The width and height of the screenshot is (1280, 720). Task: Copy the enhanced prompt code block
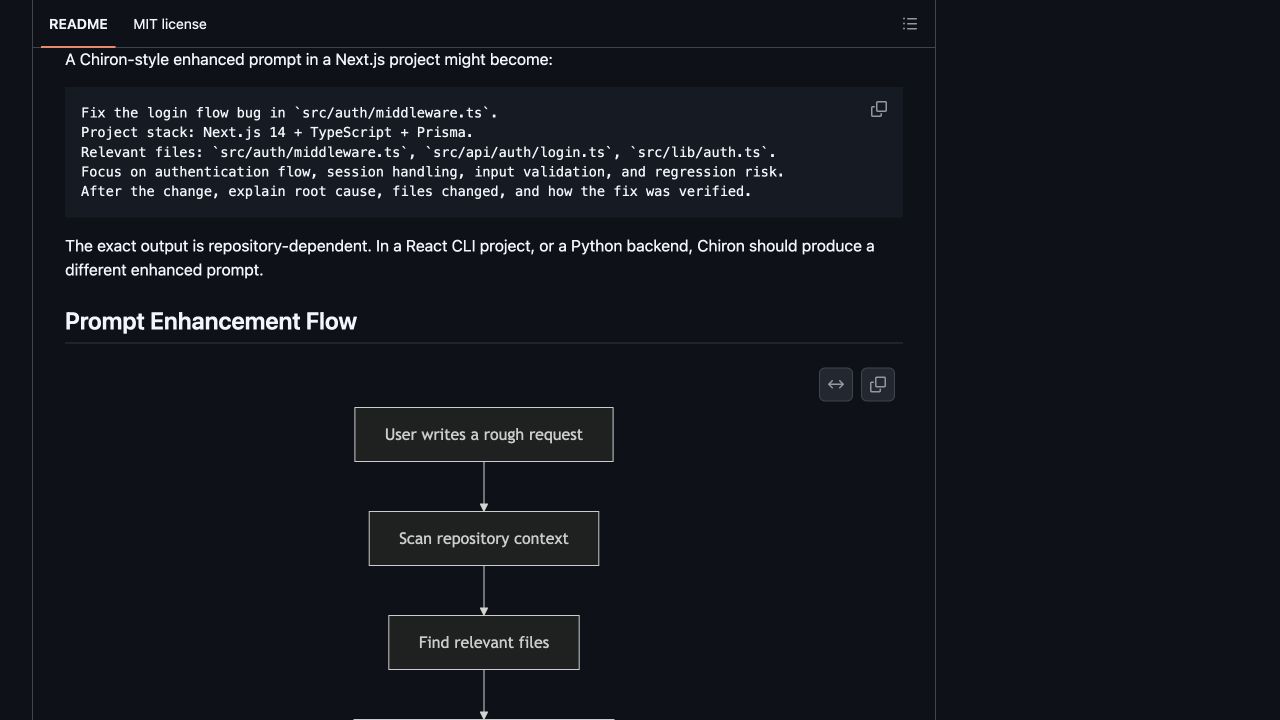(x=879, y=109)
